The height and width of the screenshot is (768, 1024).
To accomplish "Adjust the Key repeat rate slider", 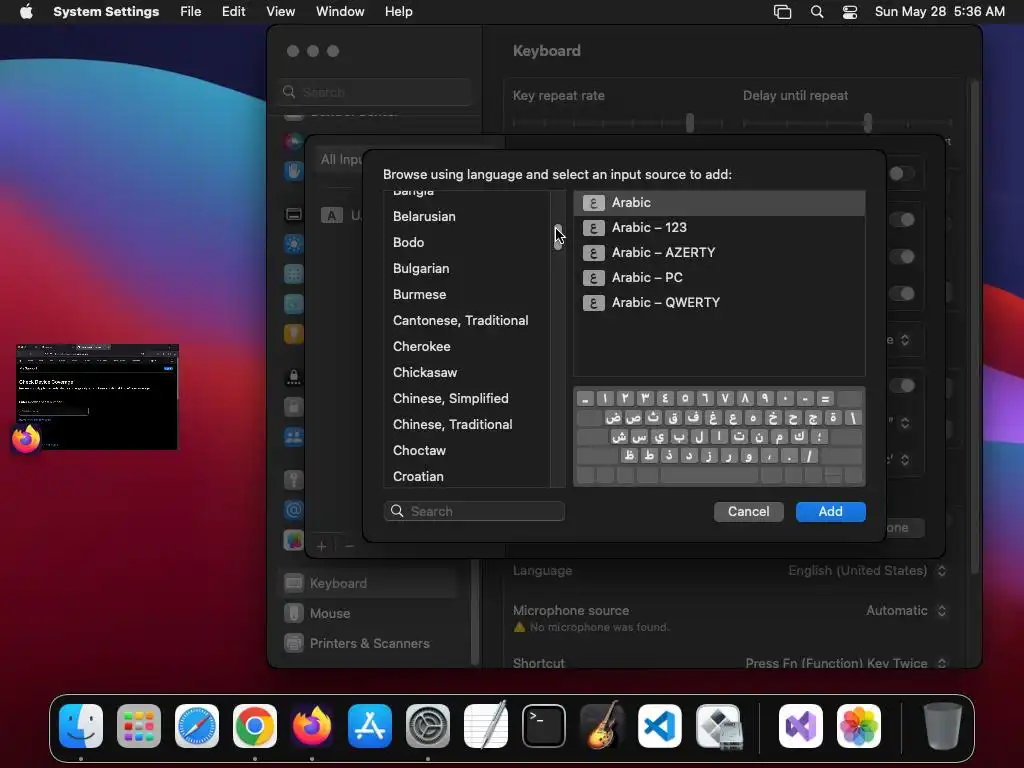I will tap(690, 122).
